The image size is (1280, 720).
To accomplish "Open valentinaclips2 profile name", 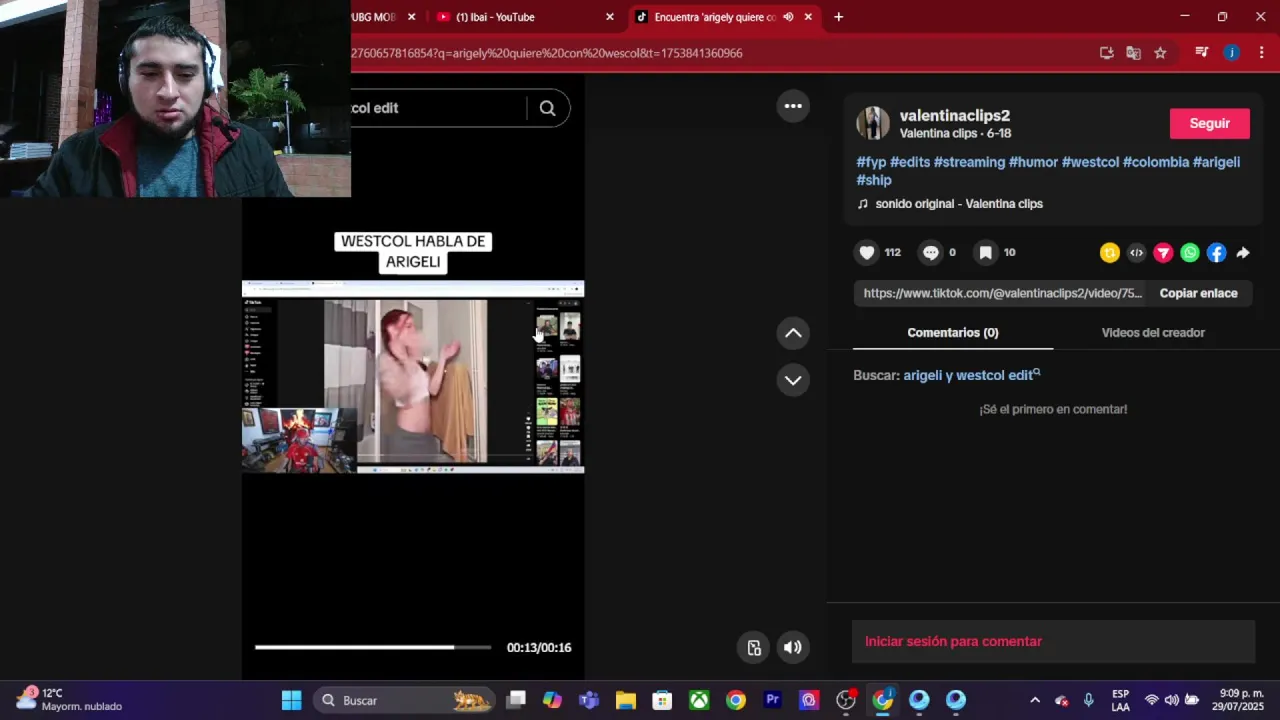I will click(x=955, y=115).
